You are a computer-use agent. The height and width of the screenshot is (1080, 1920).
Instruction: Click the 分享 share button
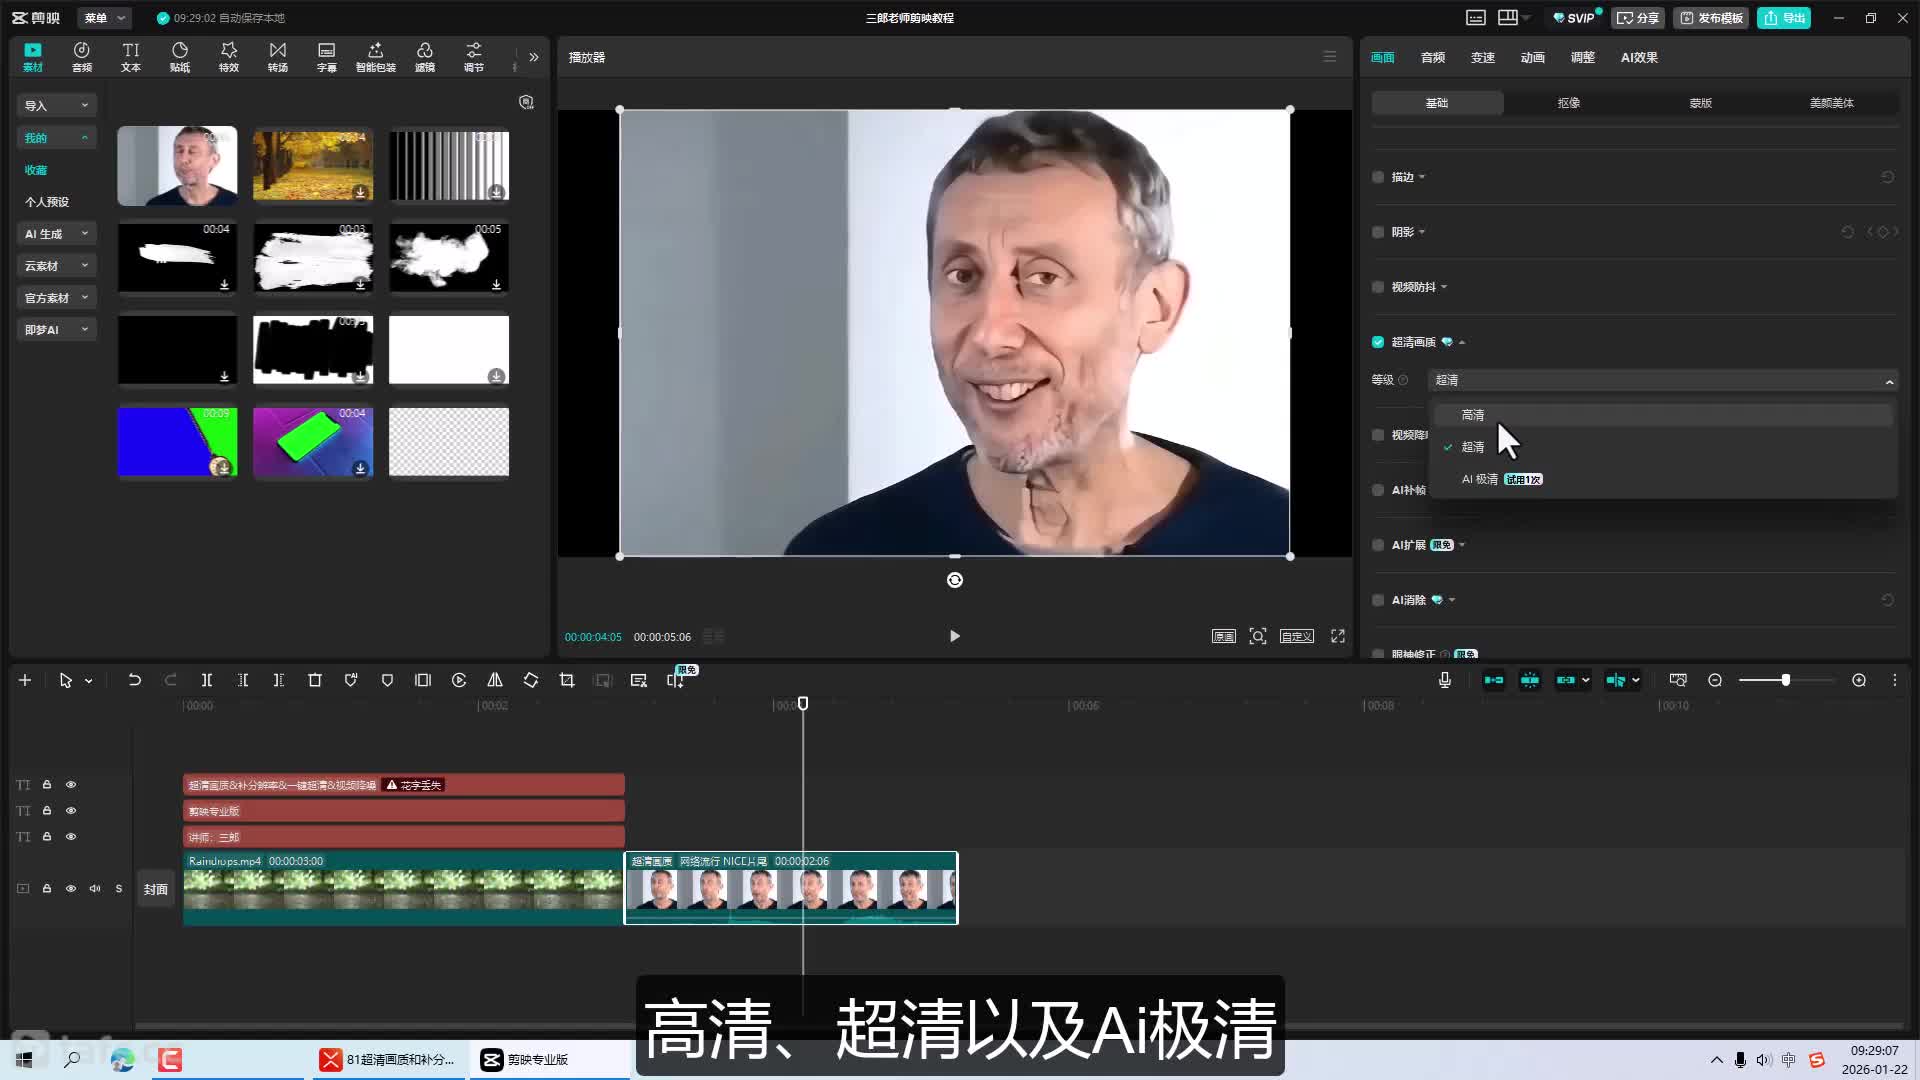pyautogui.click(x=1637, y=18)
